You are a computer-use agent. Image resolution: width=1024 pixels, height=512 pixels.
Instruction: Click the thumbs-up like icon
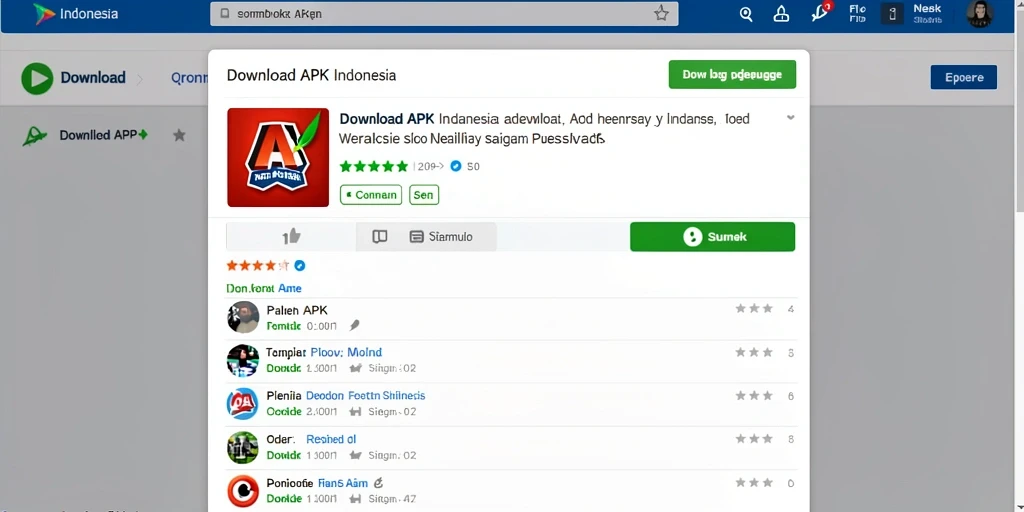click(x=291, y=236)
